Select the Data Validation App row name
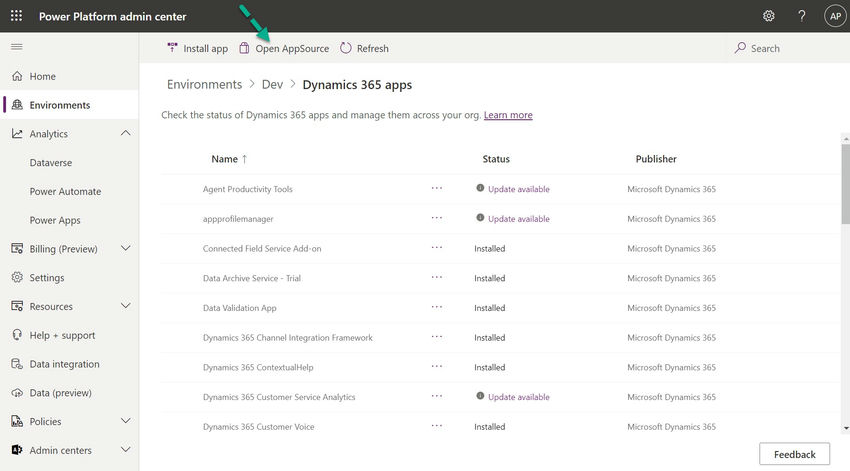The height and width of the screenshot is (471, 850). click(240, 308)
